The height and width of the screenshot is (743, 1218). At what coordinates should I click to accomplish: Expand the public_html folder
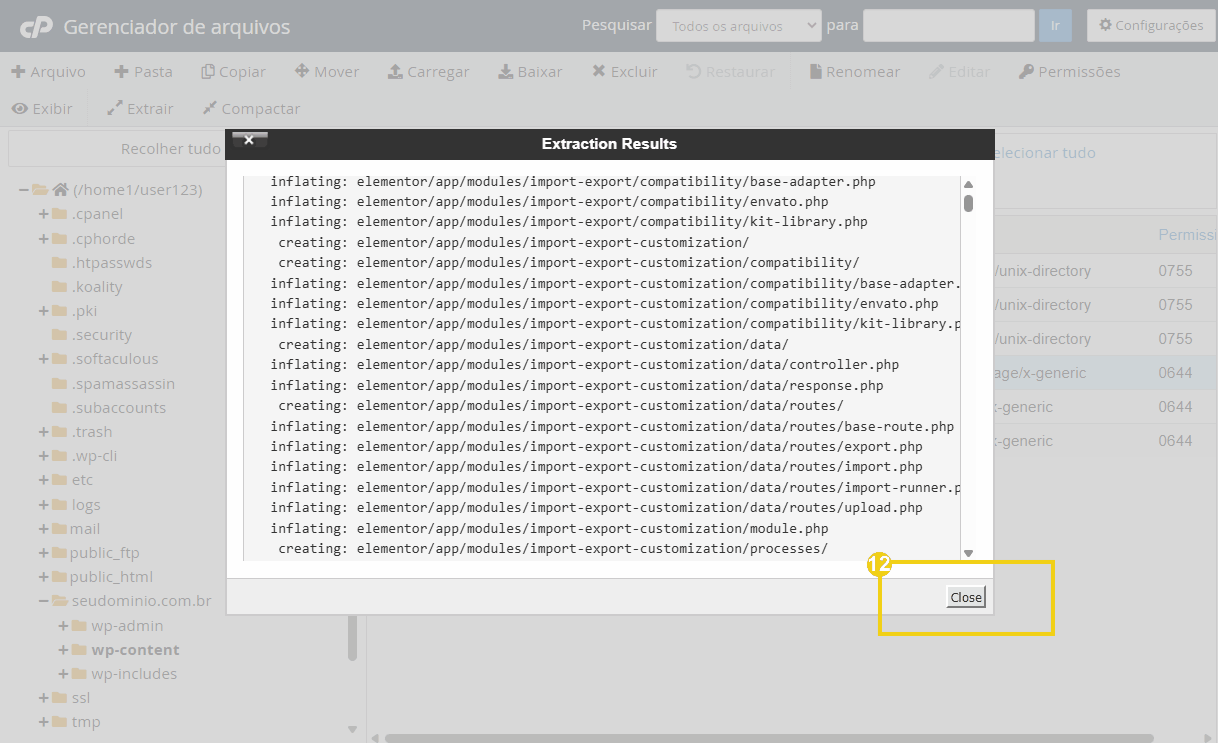coord(44,577)
